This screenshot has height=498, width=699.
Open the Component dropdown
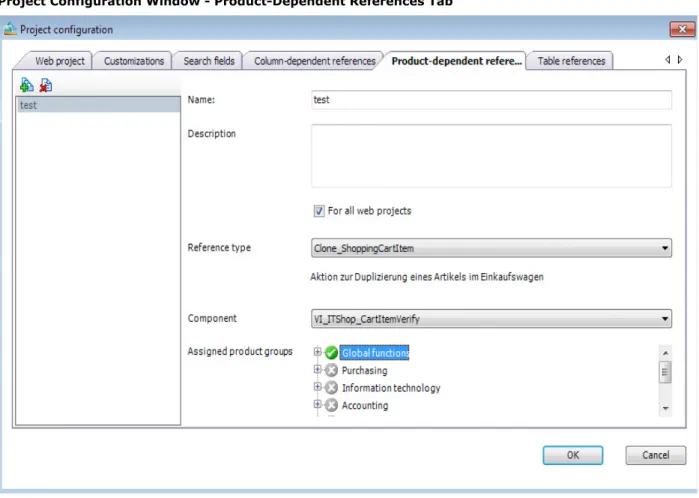[491, 319]
